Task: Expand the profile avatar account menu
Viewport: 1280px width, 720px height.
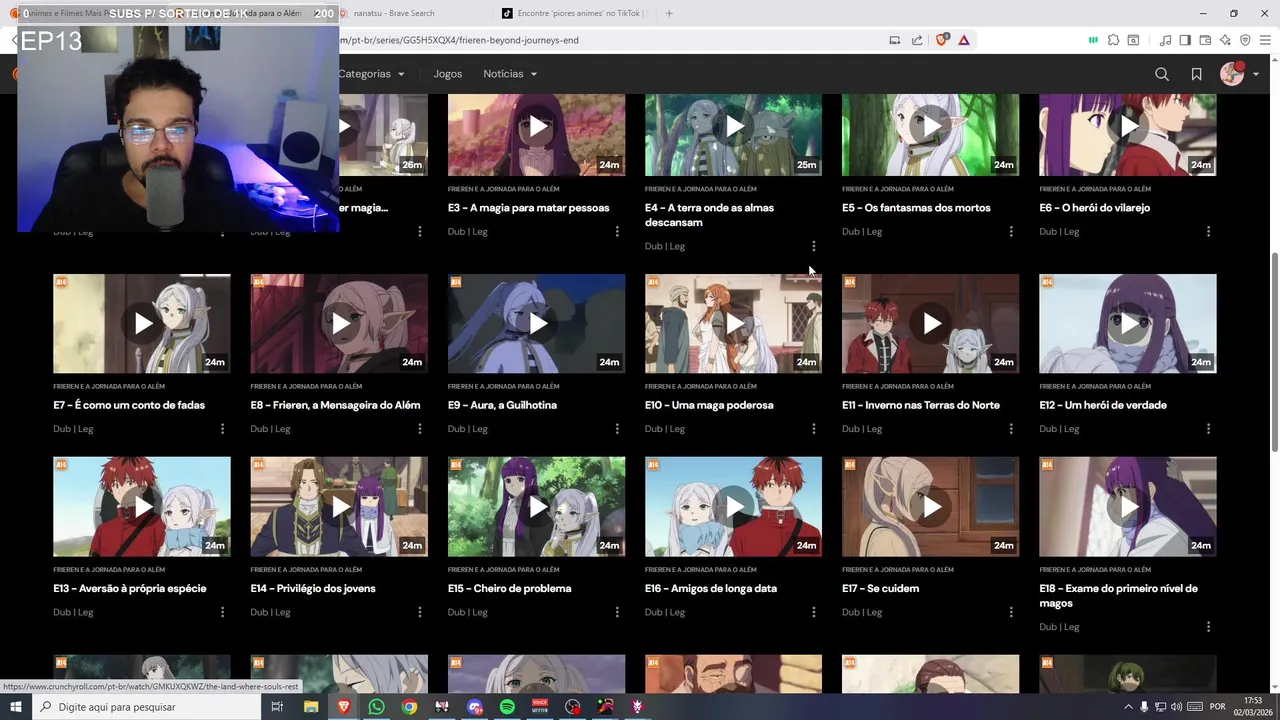Action: tap(1239, 74)
